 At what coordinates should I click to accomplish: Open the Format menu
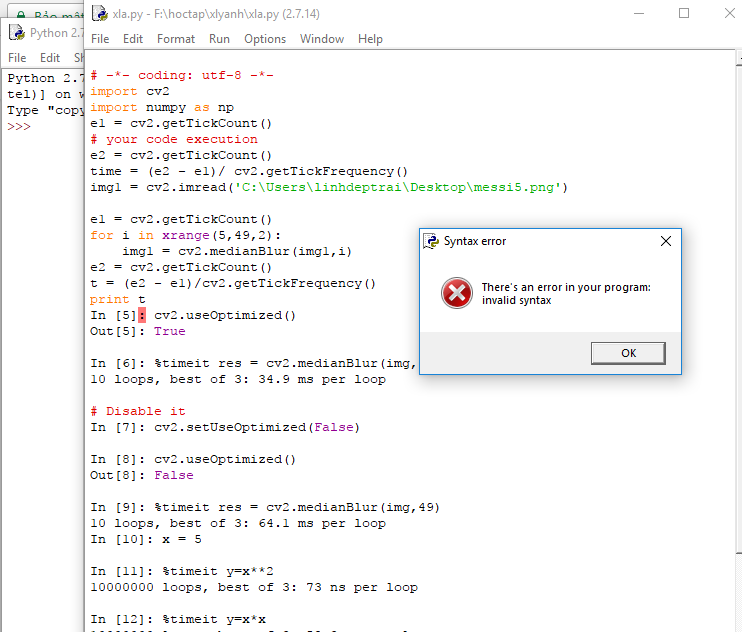tap(176, 39)
